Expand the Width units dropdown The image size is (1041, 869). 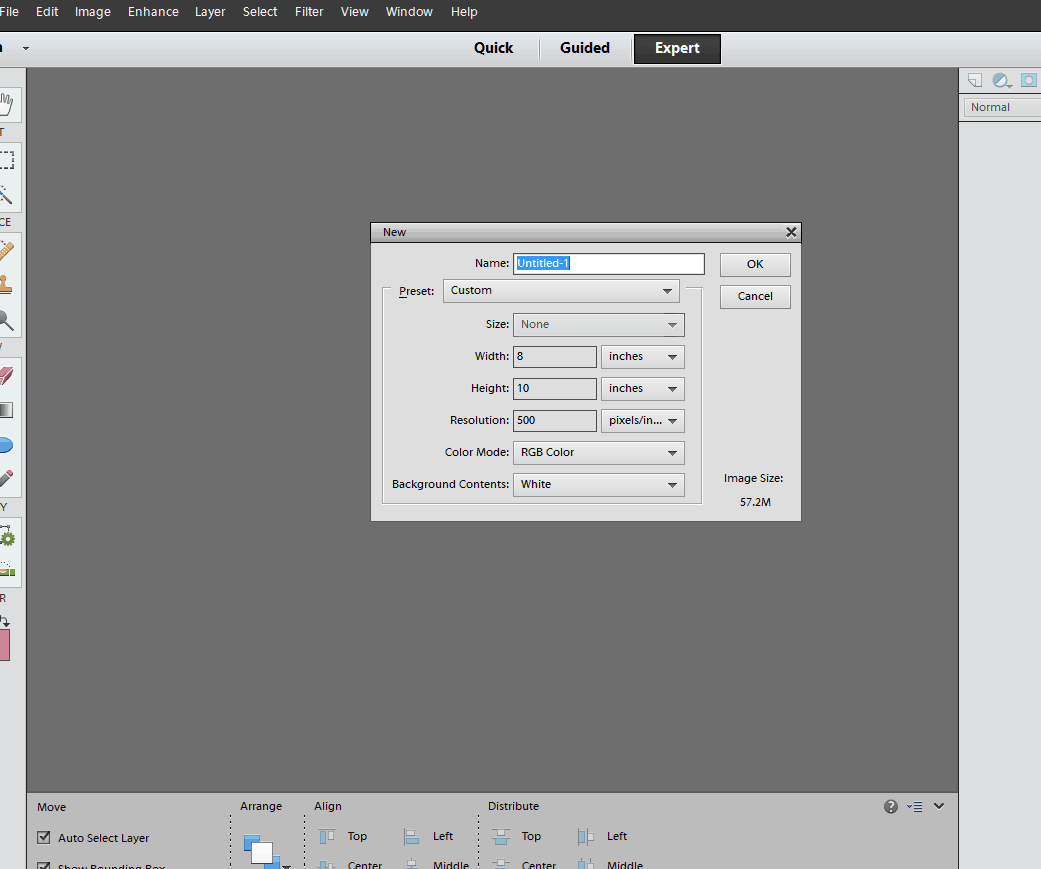642,357
